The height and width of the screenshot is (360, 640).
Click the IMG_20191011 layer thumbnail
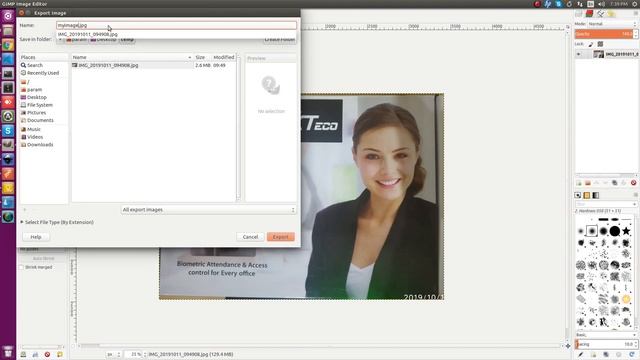598,54
